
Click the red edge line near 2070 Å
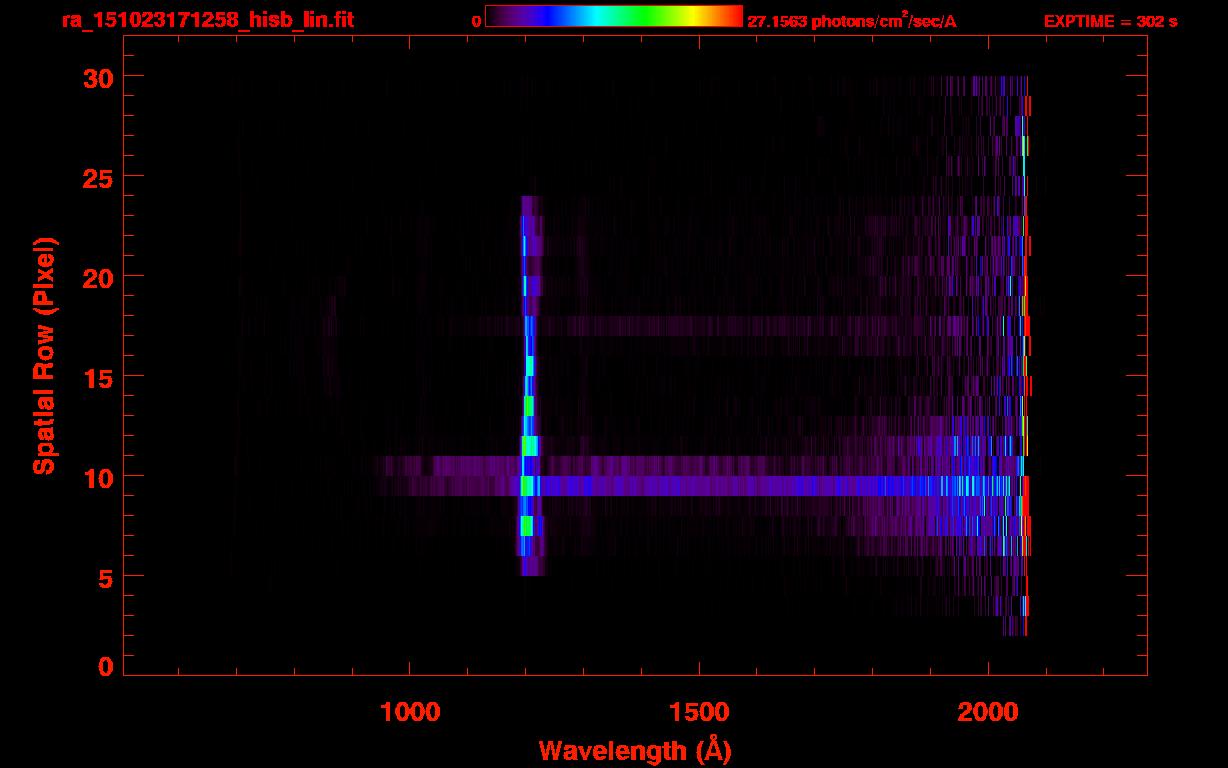coord(1027,355)
